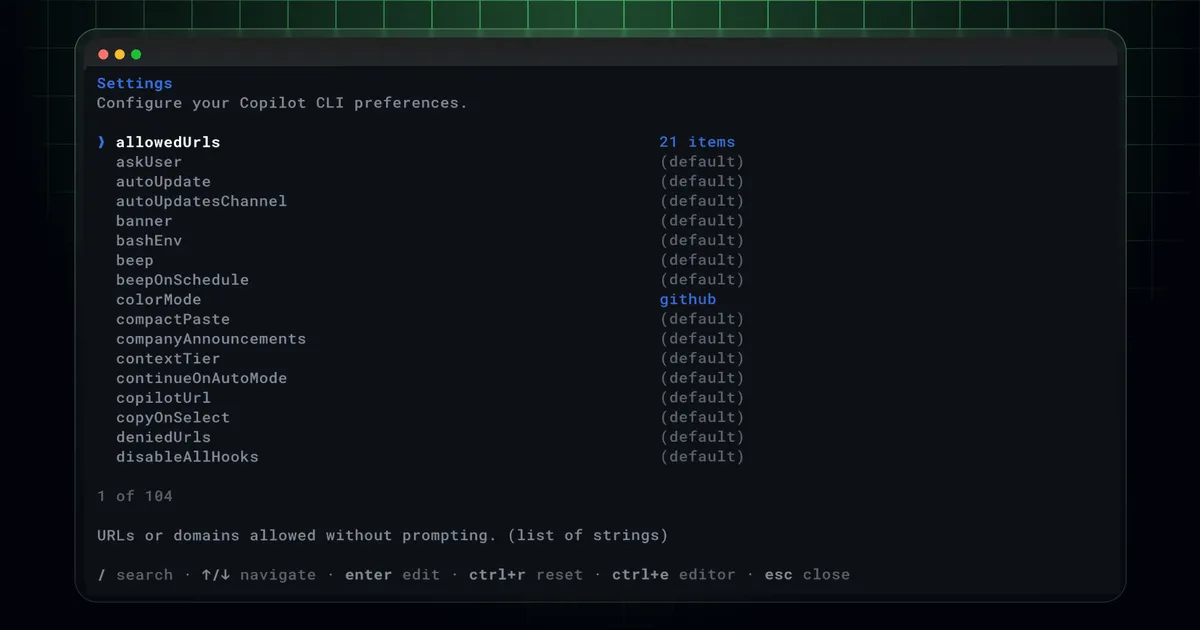Click the beep setting entry

coord(135,260)
